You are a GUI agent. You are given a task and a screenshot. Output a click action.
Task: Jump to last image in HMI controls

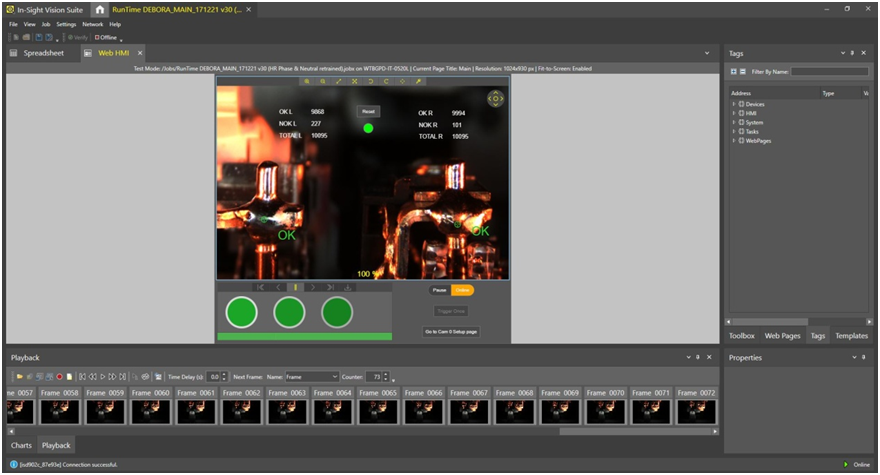click(331, 287)
